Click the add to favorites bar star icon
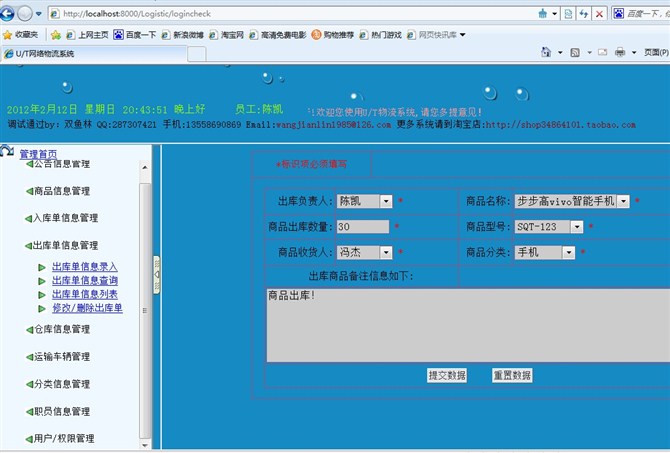Screen dimensions: 670x453 [56, 35]
